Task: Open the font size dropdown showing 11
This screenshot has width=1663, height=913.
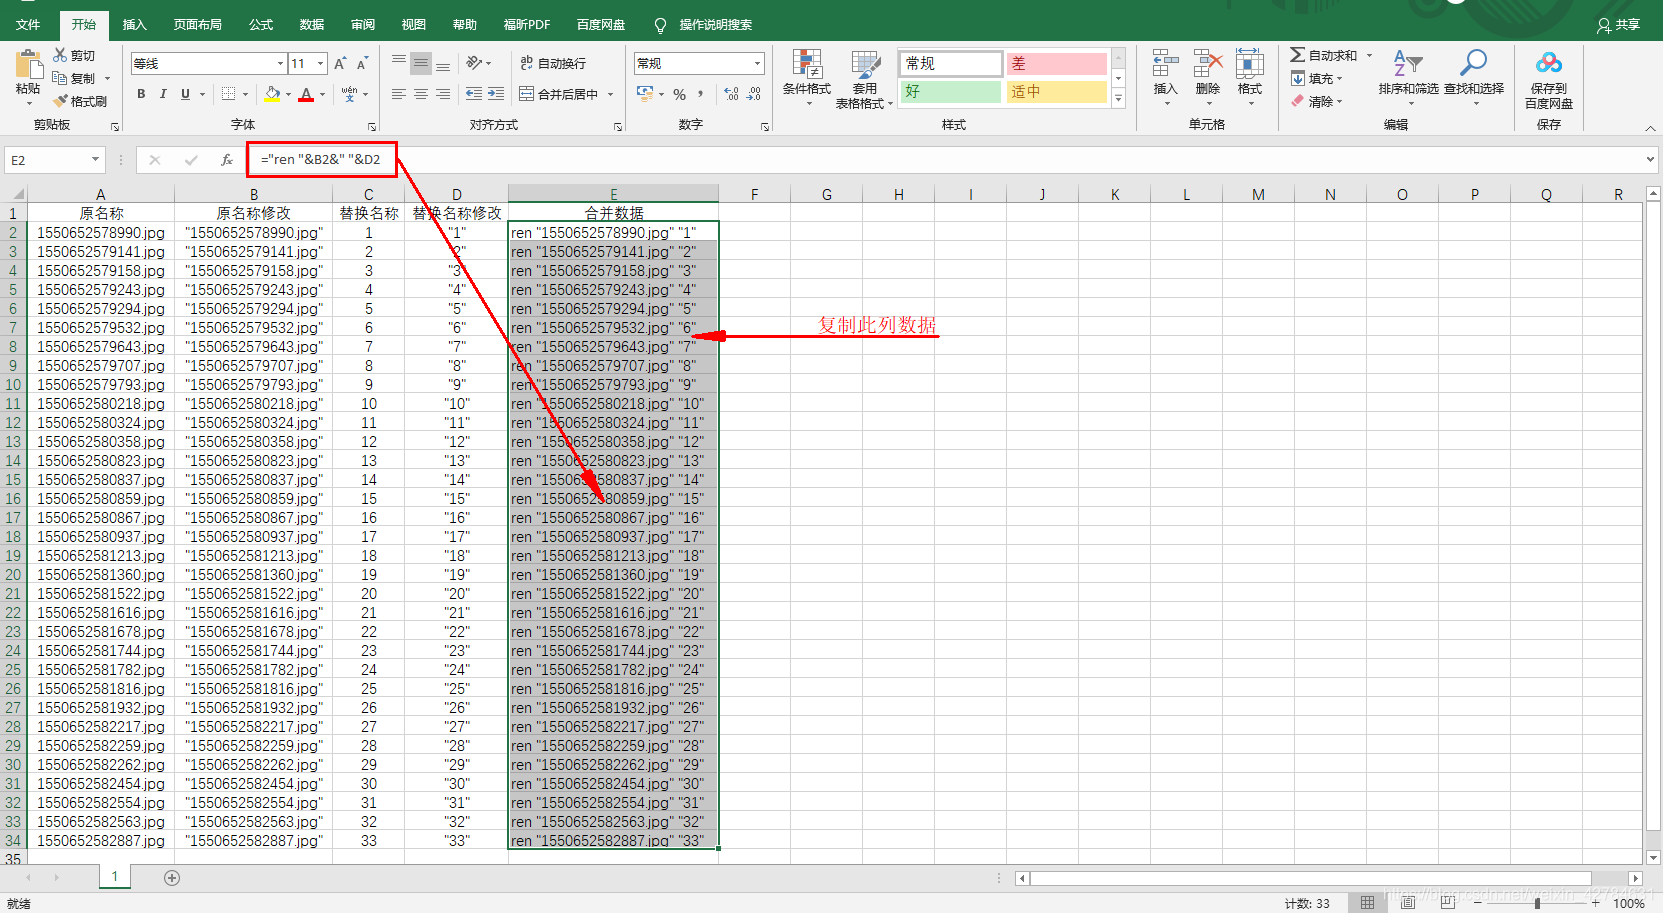Action: (x=320, y=63)
